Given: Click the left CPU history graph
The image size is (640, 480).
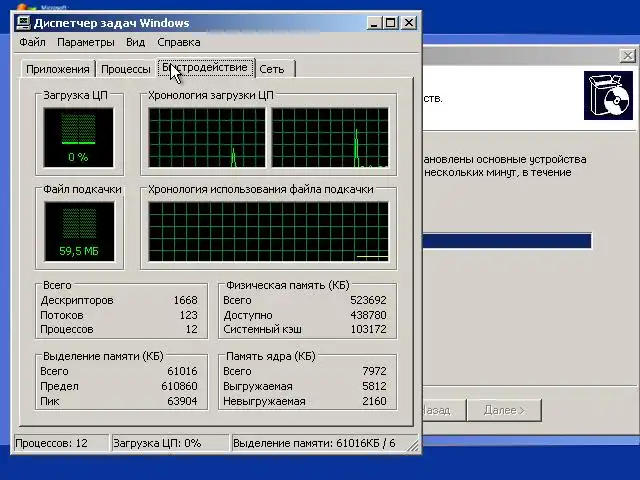Looking at the screenshot, I should pos(207,138).
